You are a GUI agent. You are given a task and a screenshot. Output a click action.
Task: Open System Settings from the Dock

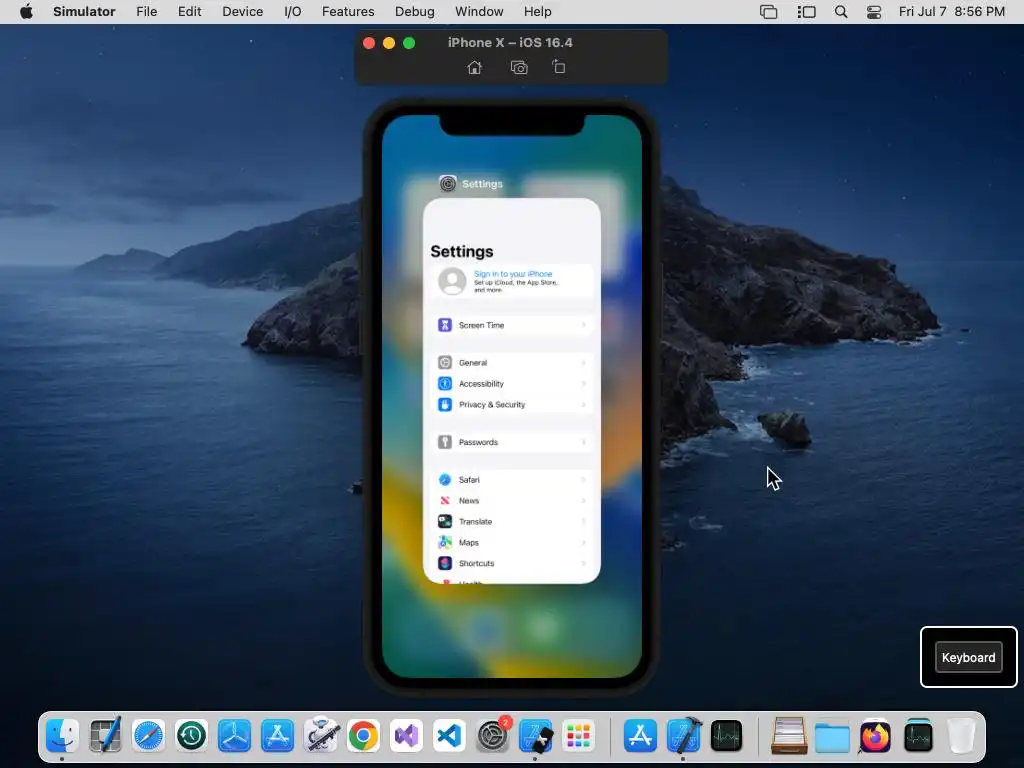point(492,736)
